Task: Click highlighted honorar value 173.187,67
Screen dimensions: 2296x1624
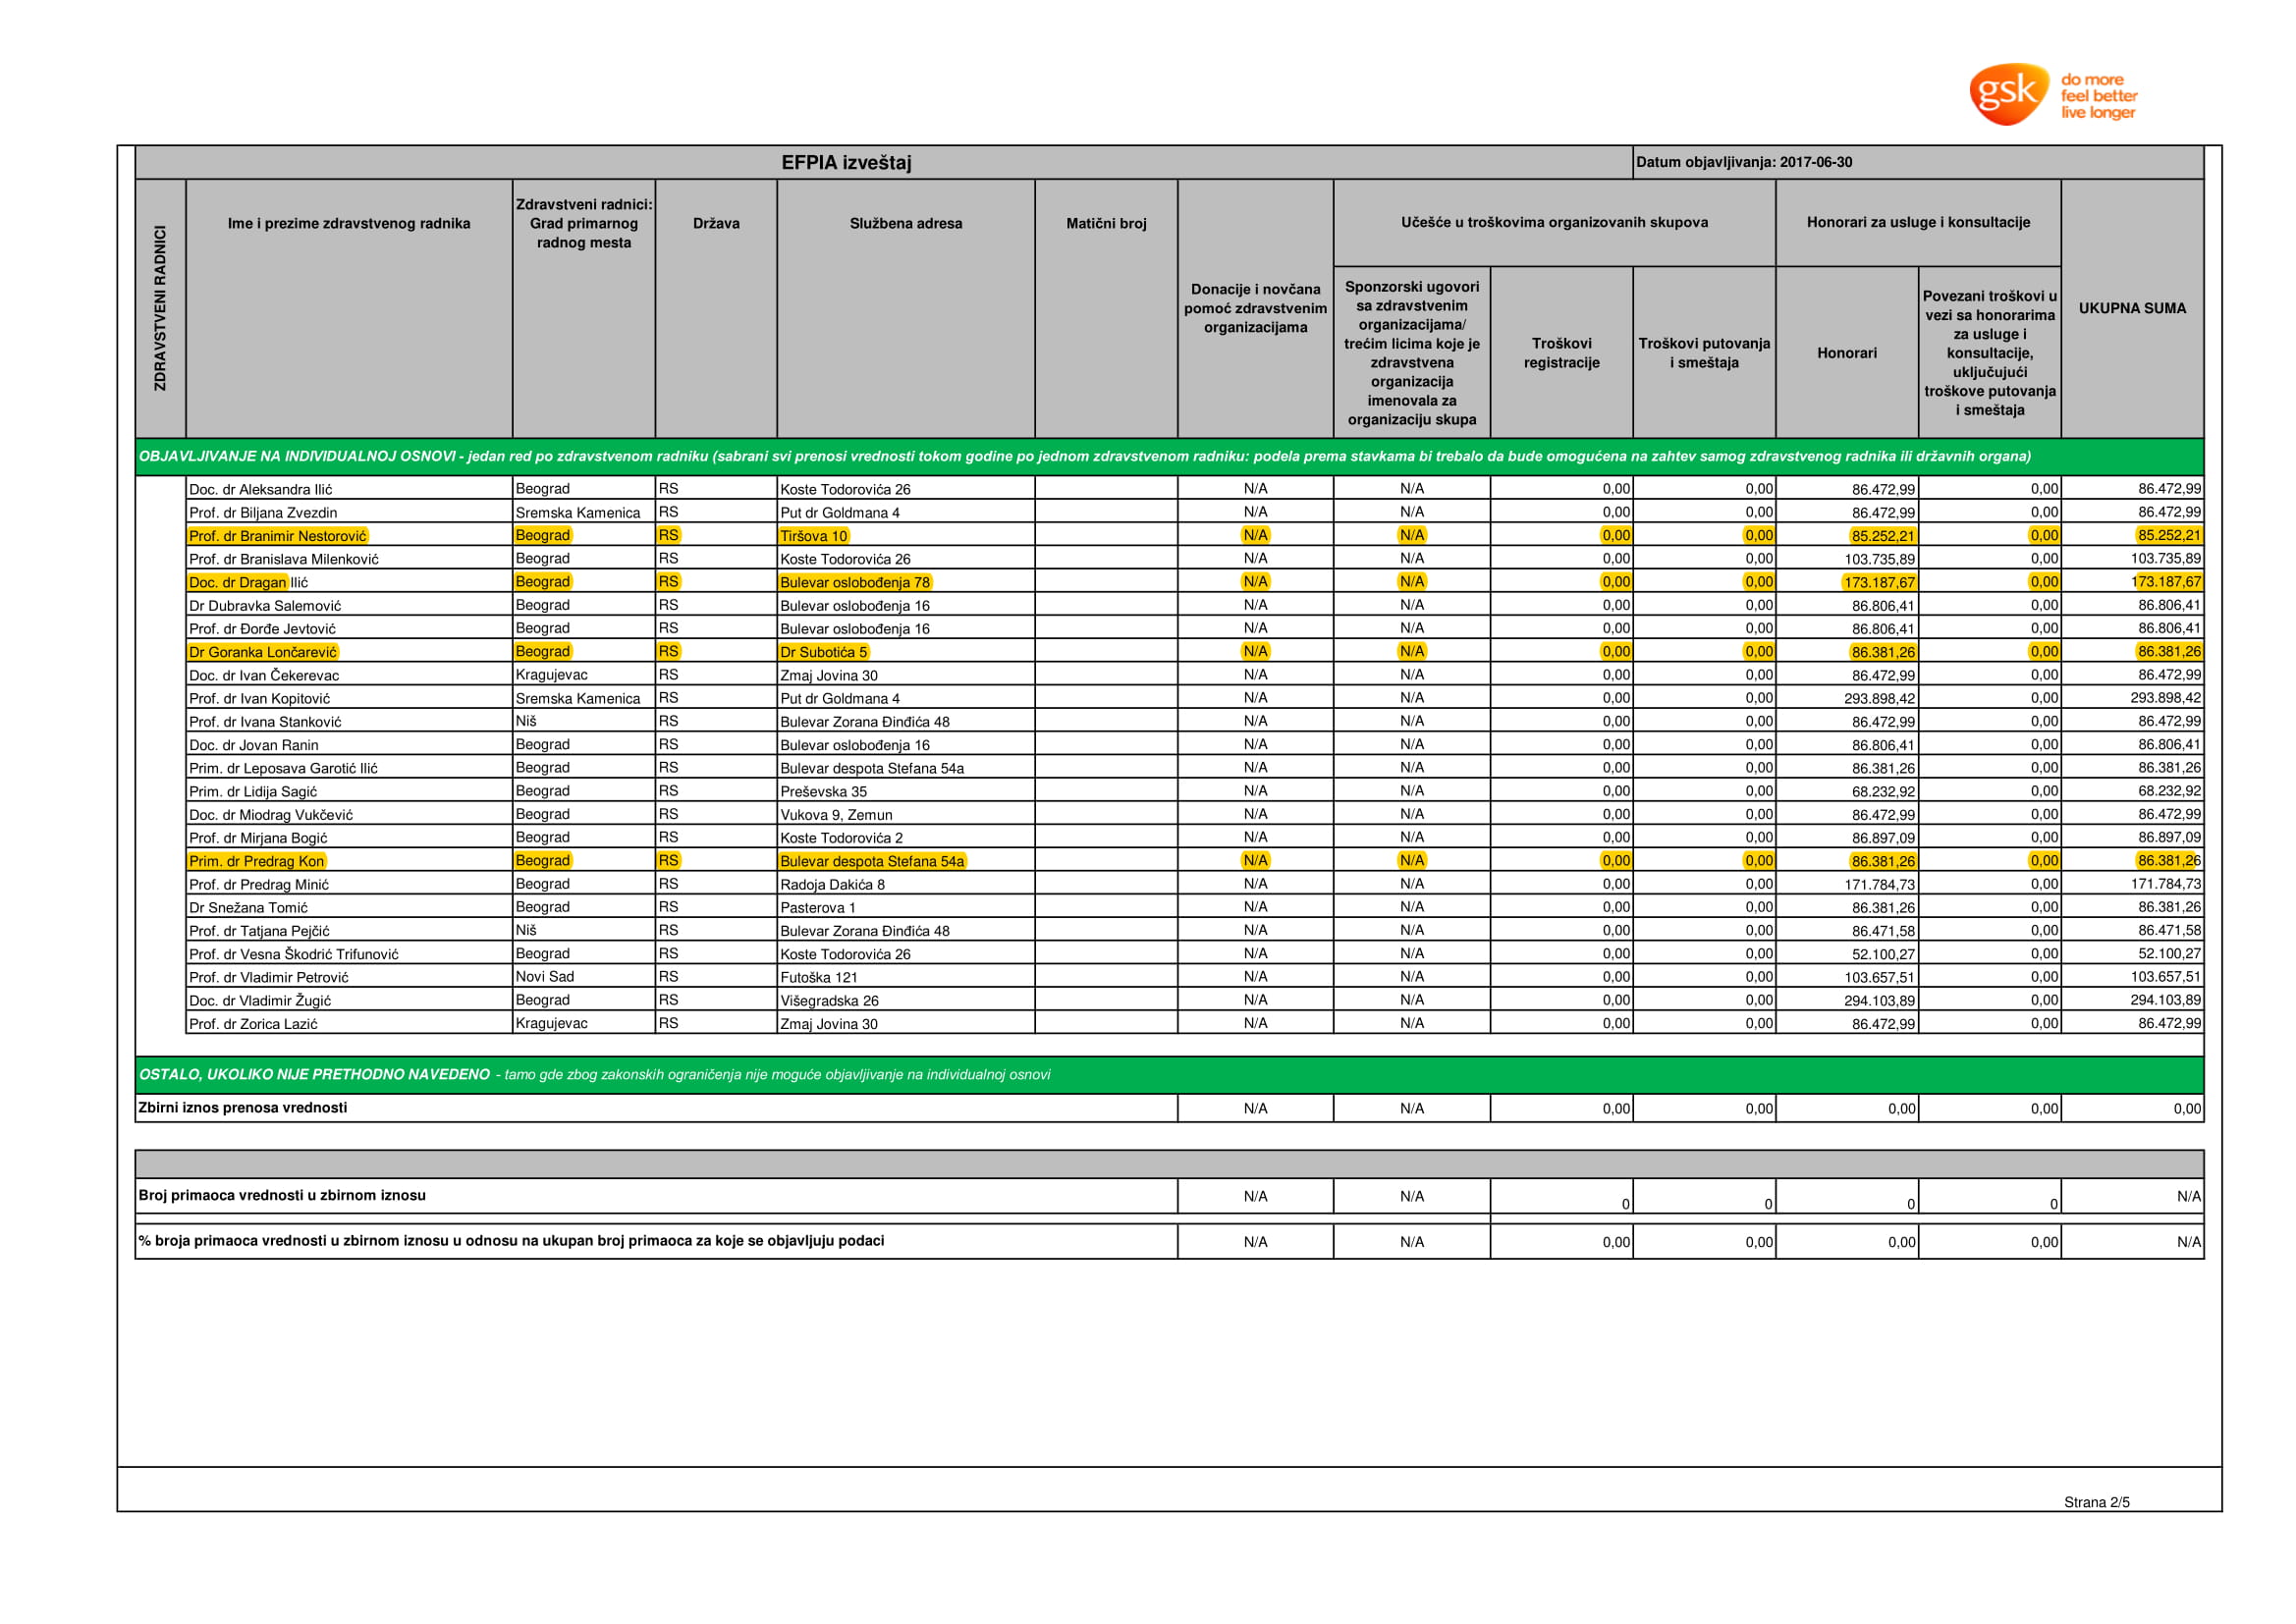Action: point(1879,582)
